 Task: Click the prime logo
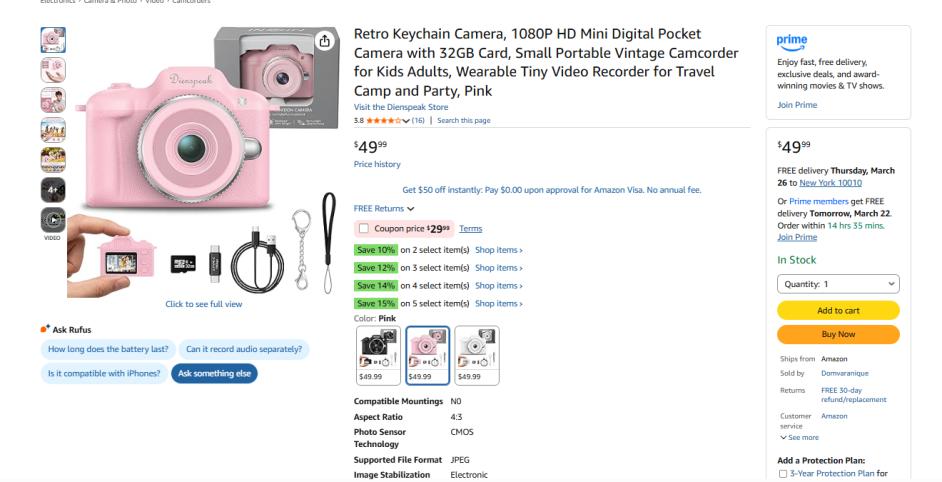tap(792, 41)
